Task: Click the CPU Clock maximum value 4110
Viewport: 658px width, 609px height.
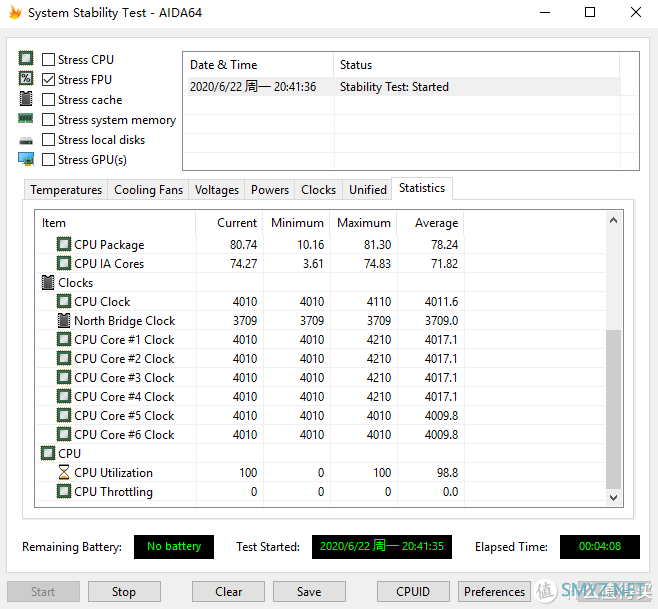Action: pyautogui.click(x=379, y=301)
